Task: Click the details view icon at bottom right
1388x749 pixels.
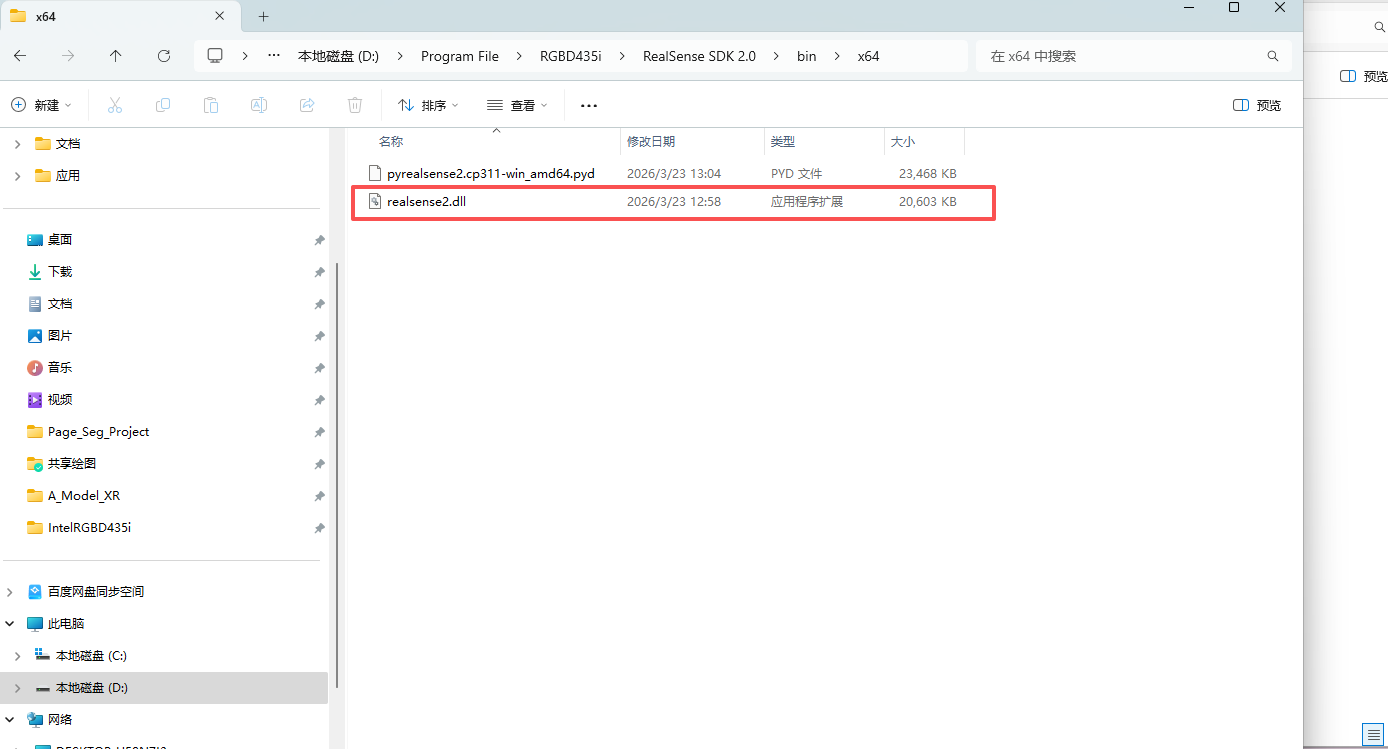Action: point(1372,734)
